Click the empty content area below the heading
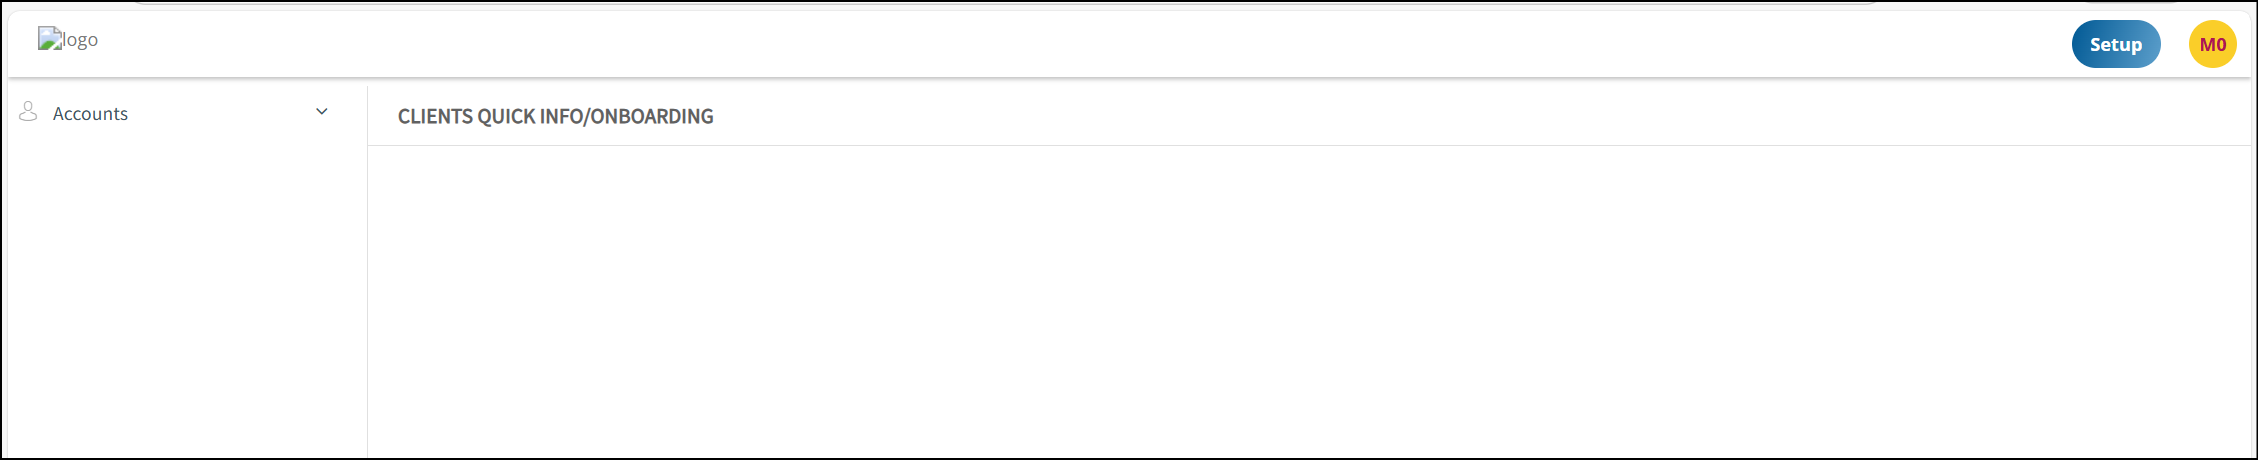 click(1309, 301)
